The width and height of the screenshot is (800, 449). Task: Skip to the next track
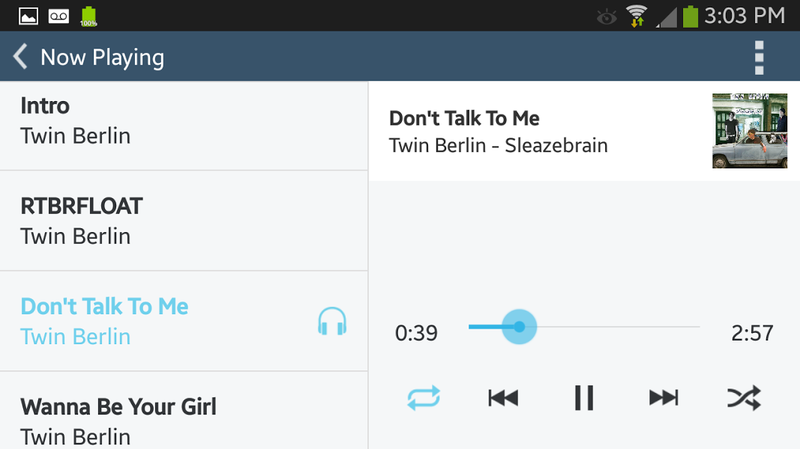[663, 397]
